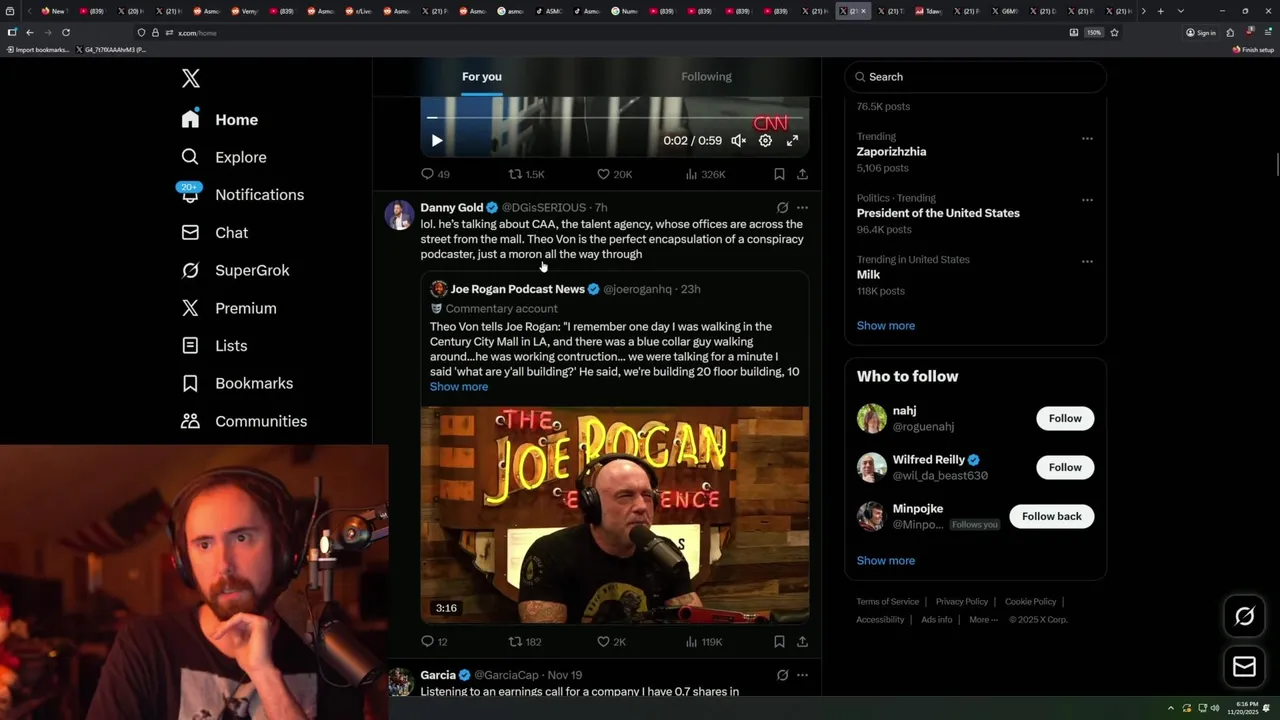Open Chat from the sidebar
Image resolution: width=1280 pixels, height=720 pixels.
coord(214,232)
